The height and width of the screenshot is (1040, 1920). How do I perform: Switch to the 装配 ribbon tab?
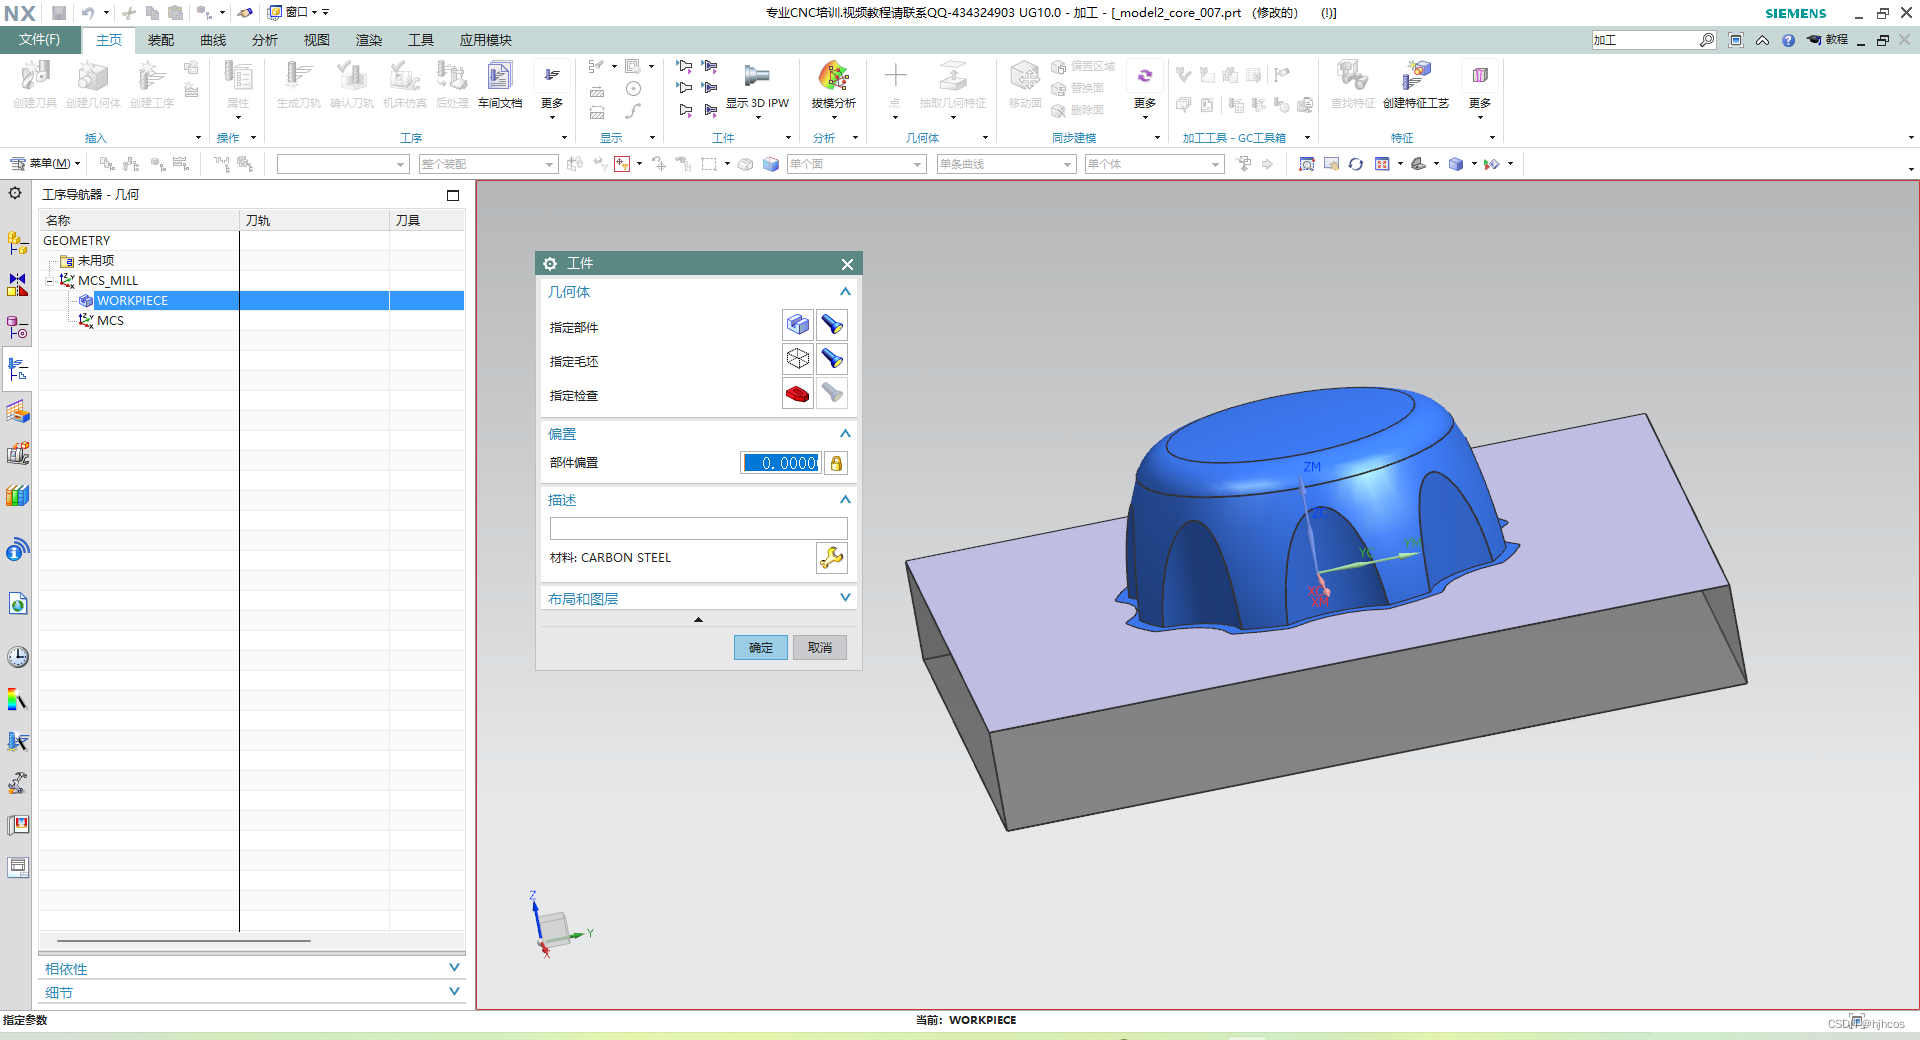(x=161, y=40)
